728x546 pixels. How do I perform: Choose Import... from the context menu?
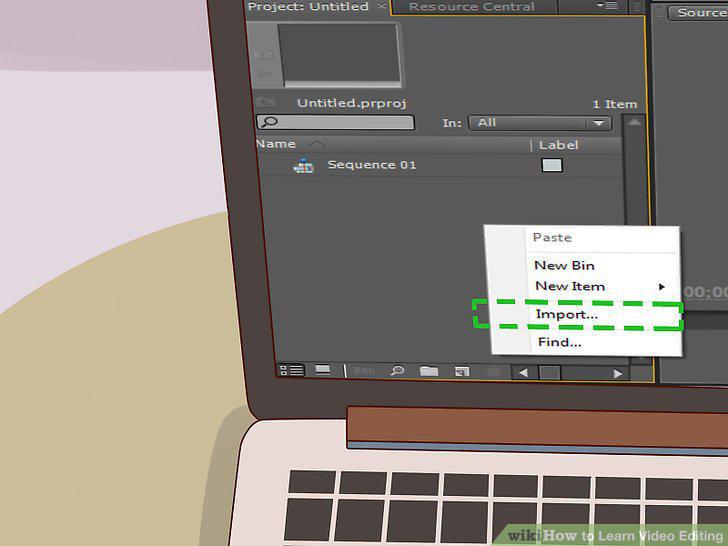(x=566, y=315)
